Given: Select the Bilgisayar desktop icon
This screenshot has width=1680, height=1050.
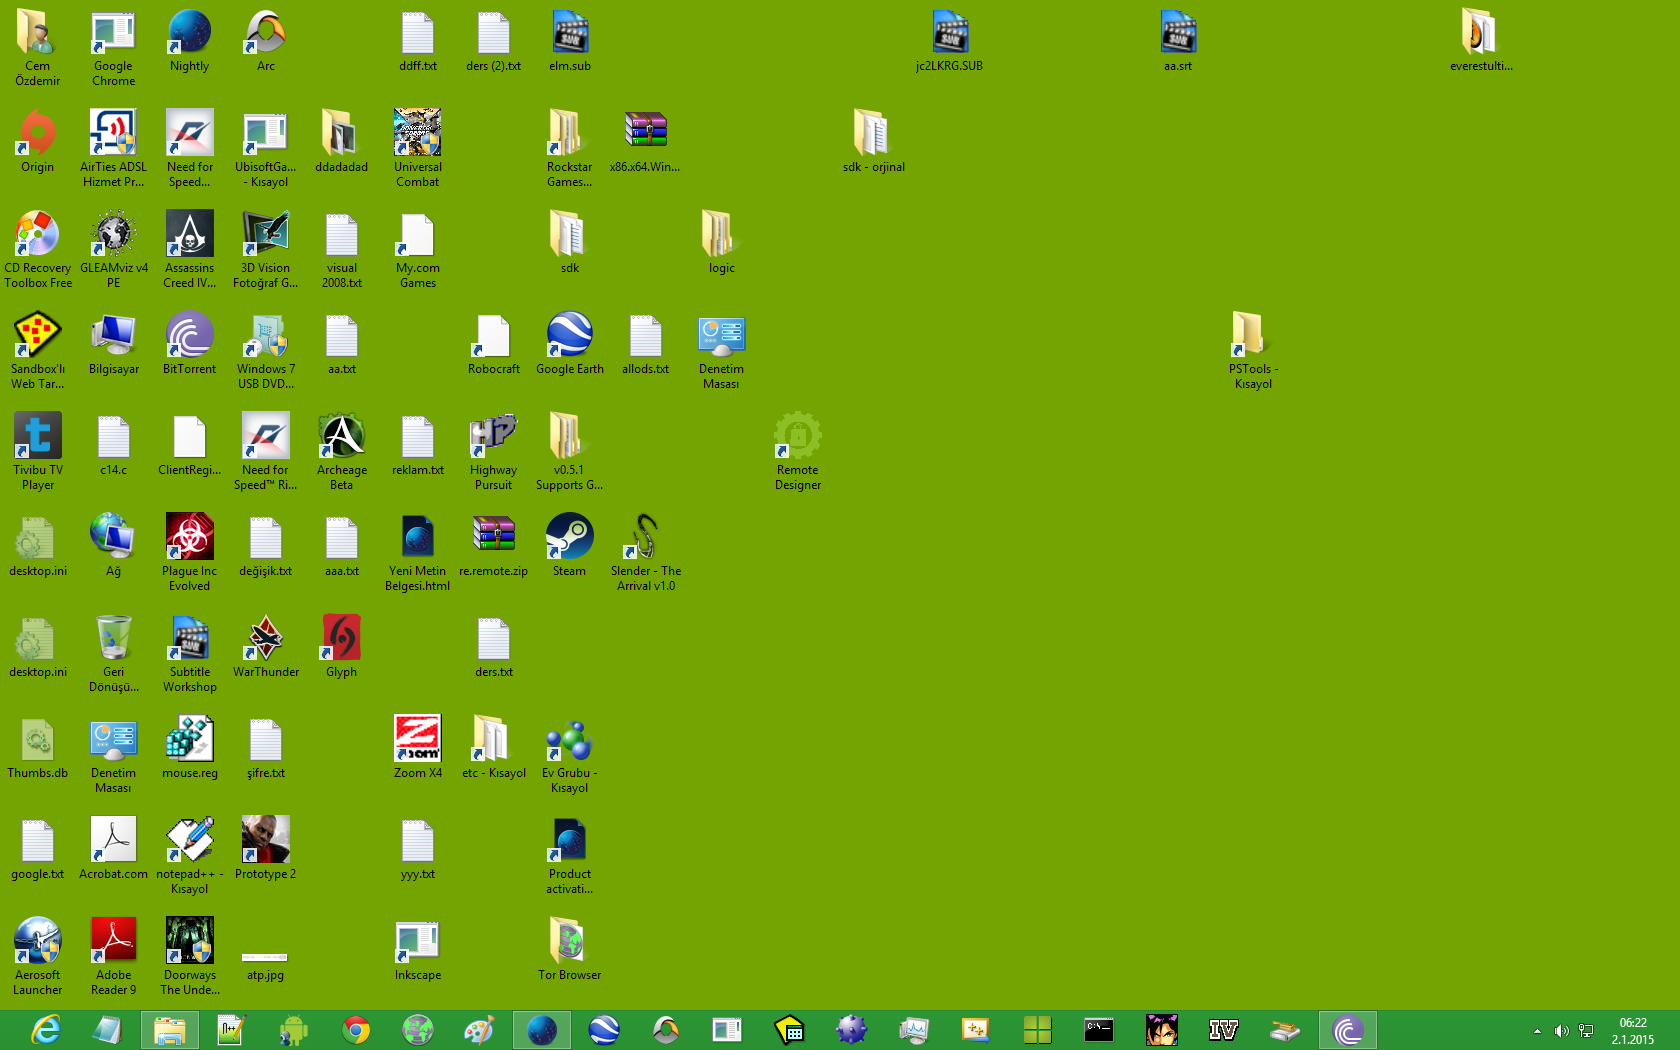Looking at the screenshot, I should pyautogui.click(x=114, y=344).
